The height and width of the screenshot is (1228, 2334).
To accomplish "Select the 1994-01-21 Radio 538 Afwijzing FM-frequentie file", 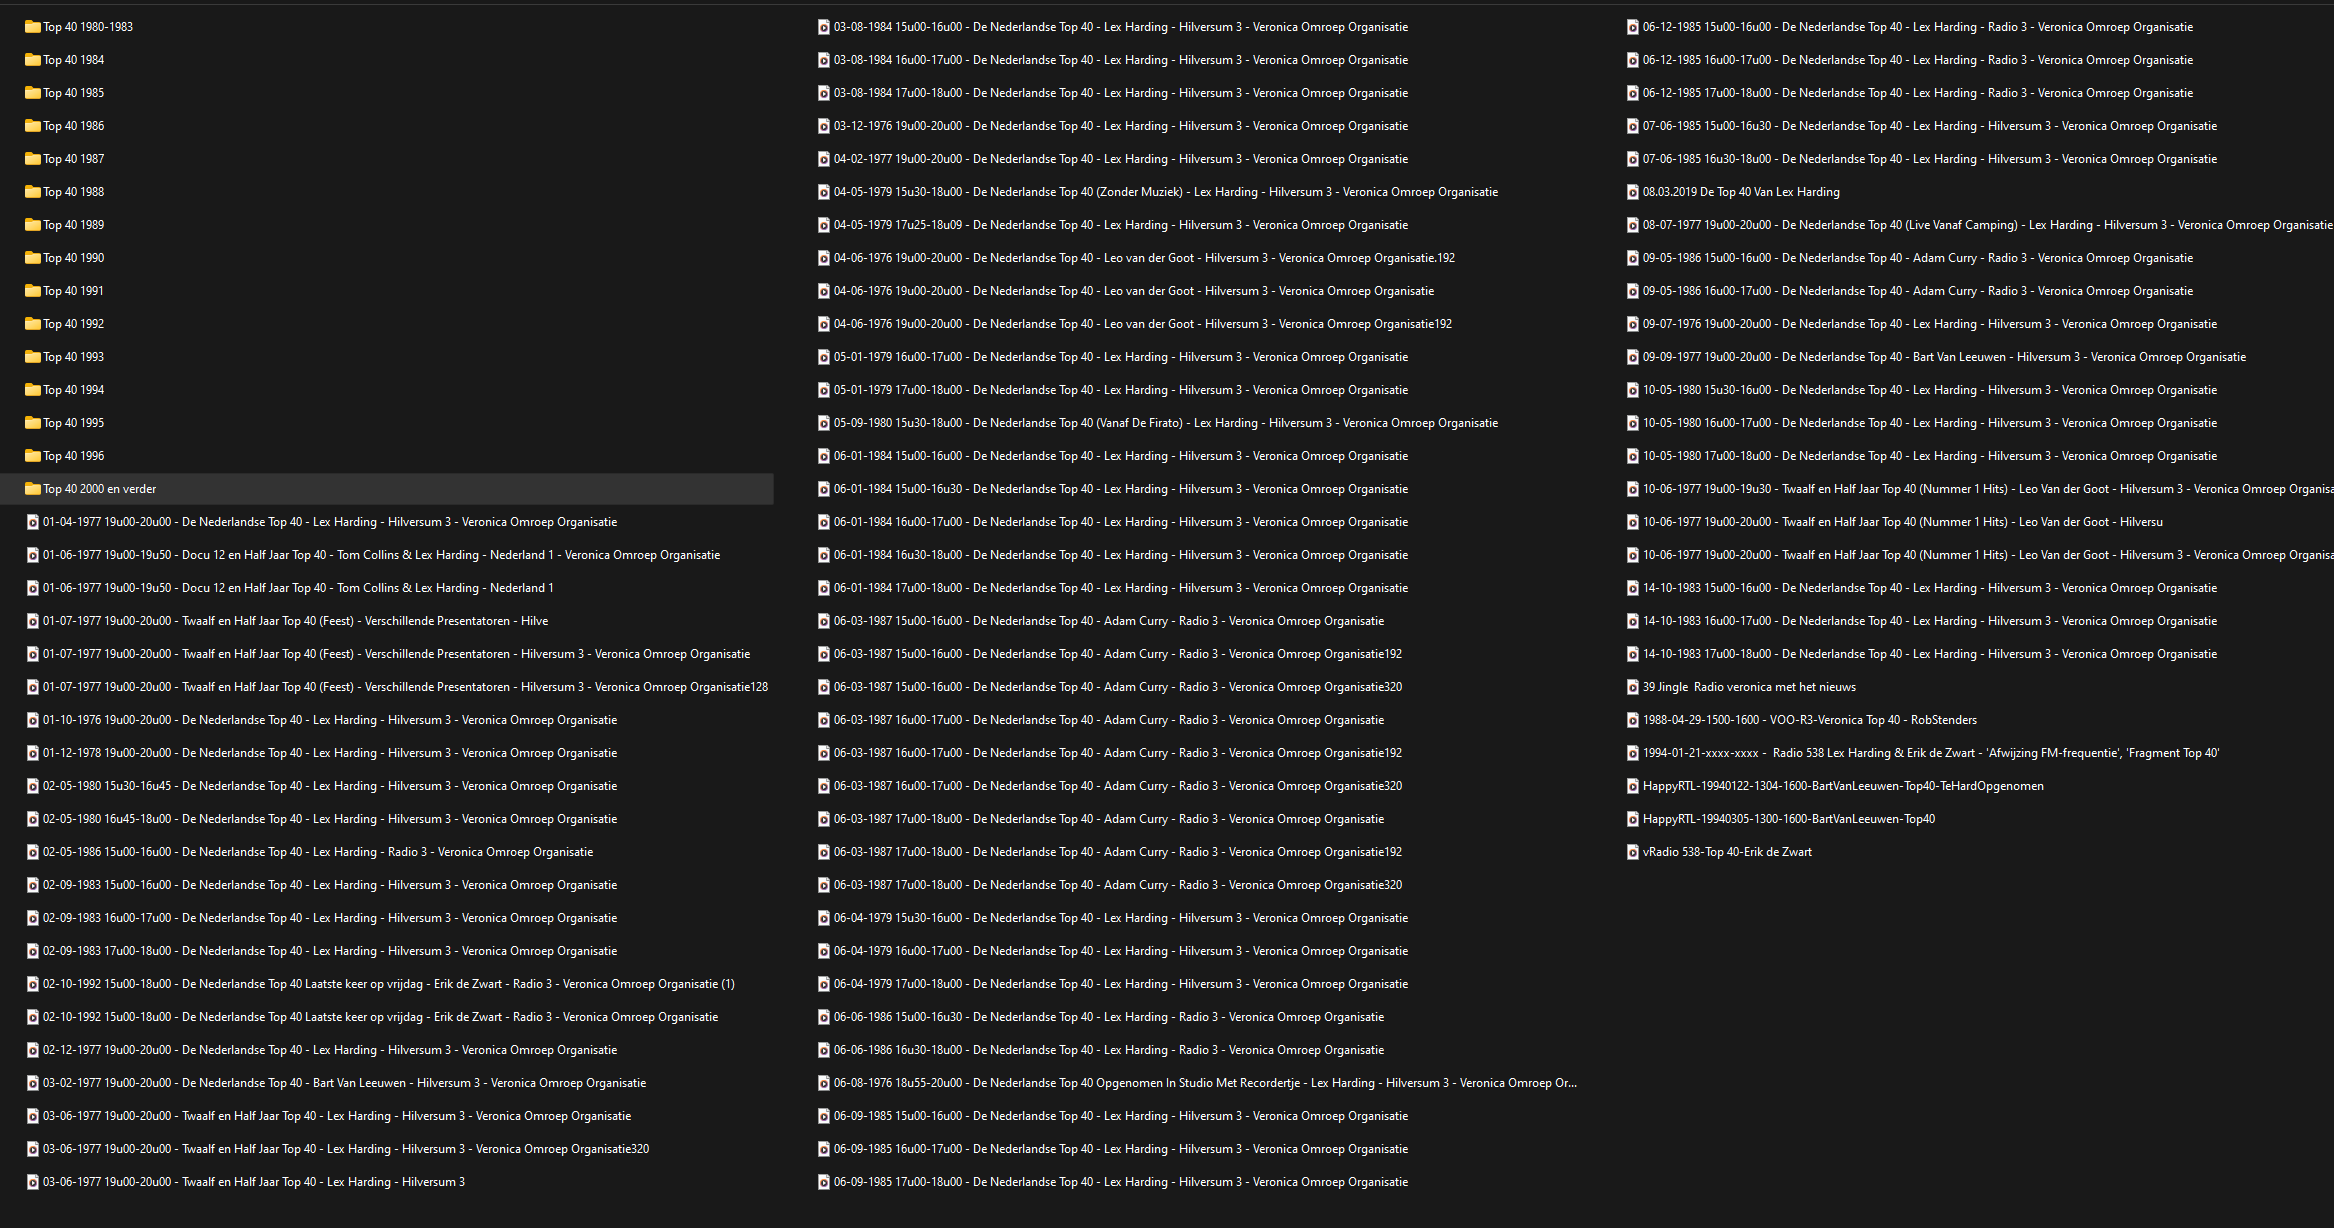I will 1930,753.
